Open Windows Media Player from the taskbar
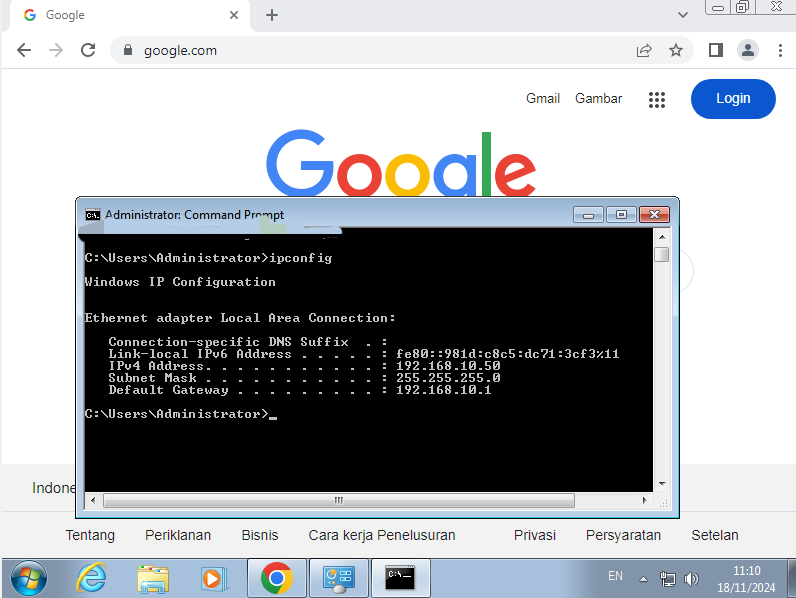Viewport: 796px width, 598px height. 213,579
